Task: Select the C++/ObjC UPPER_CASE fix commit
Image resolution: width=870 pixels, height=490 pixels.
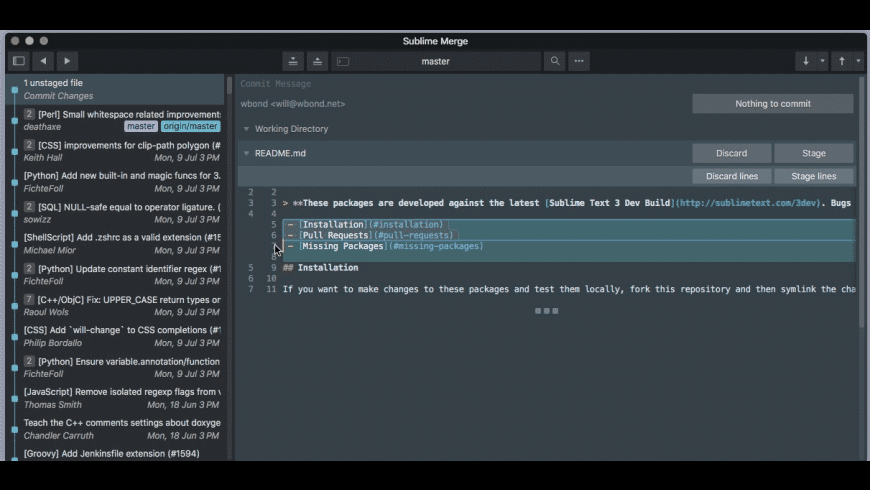Action: point(115,306)
